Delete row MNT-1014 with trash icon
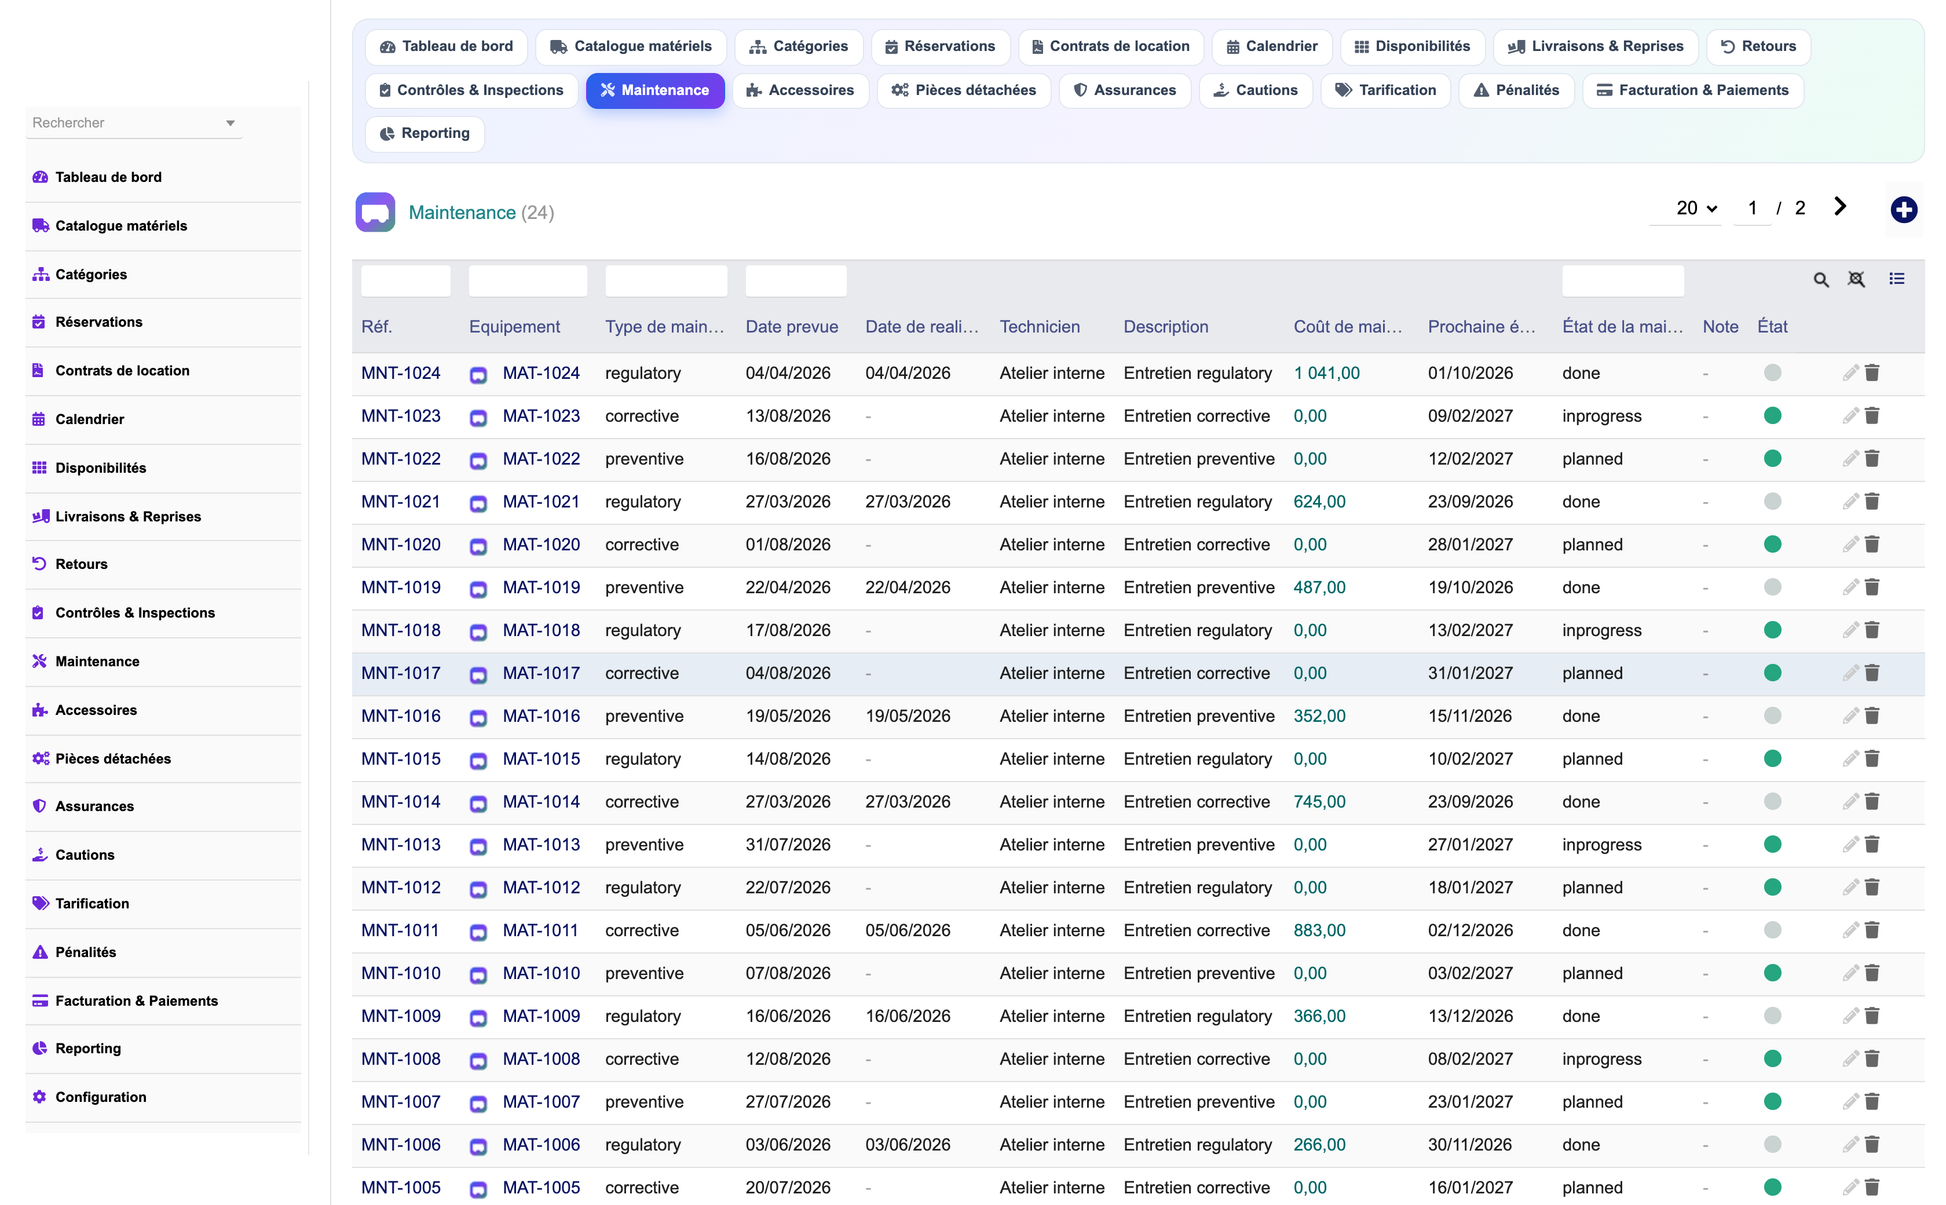Image resolution: width=1946 pixels, height=1205 pixels. tap(1872, 802)
